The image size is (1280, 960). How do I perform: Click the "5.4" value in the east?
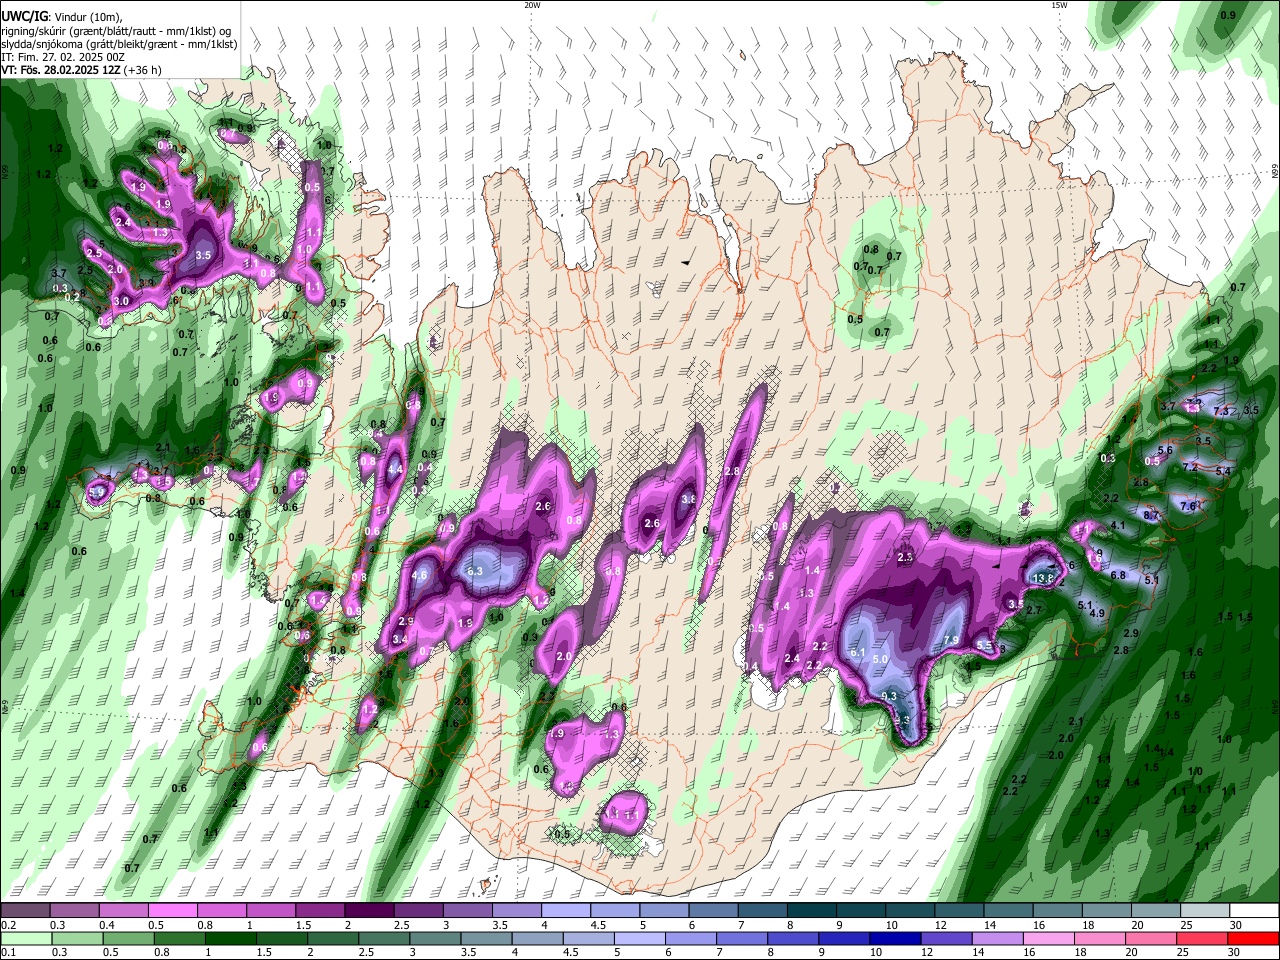coord(1223,471)
